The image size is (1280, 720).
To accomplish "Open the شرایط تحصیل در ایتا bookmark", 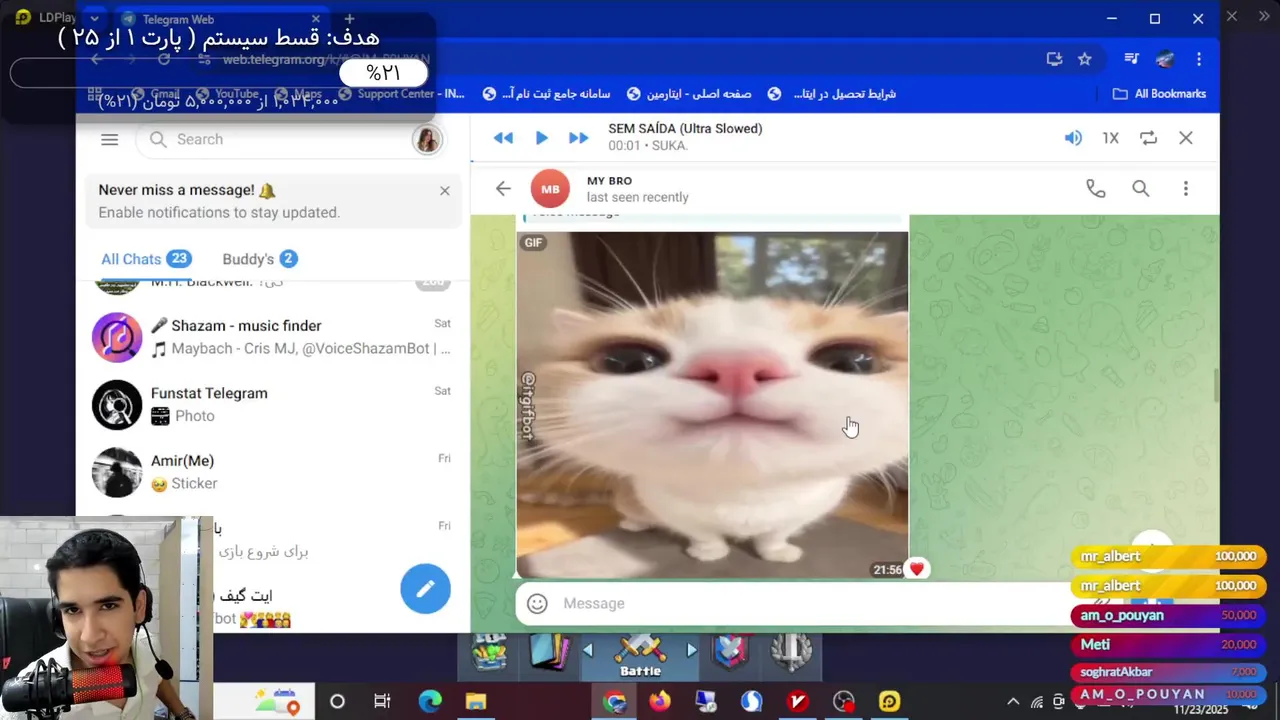I will (832, 94).
